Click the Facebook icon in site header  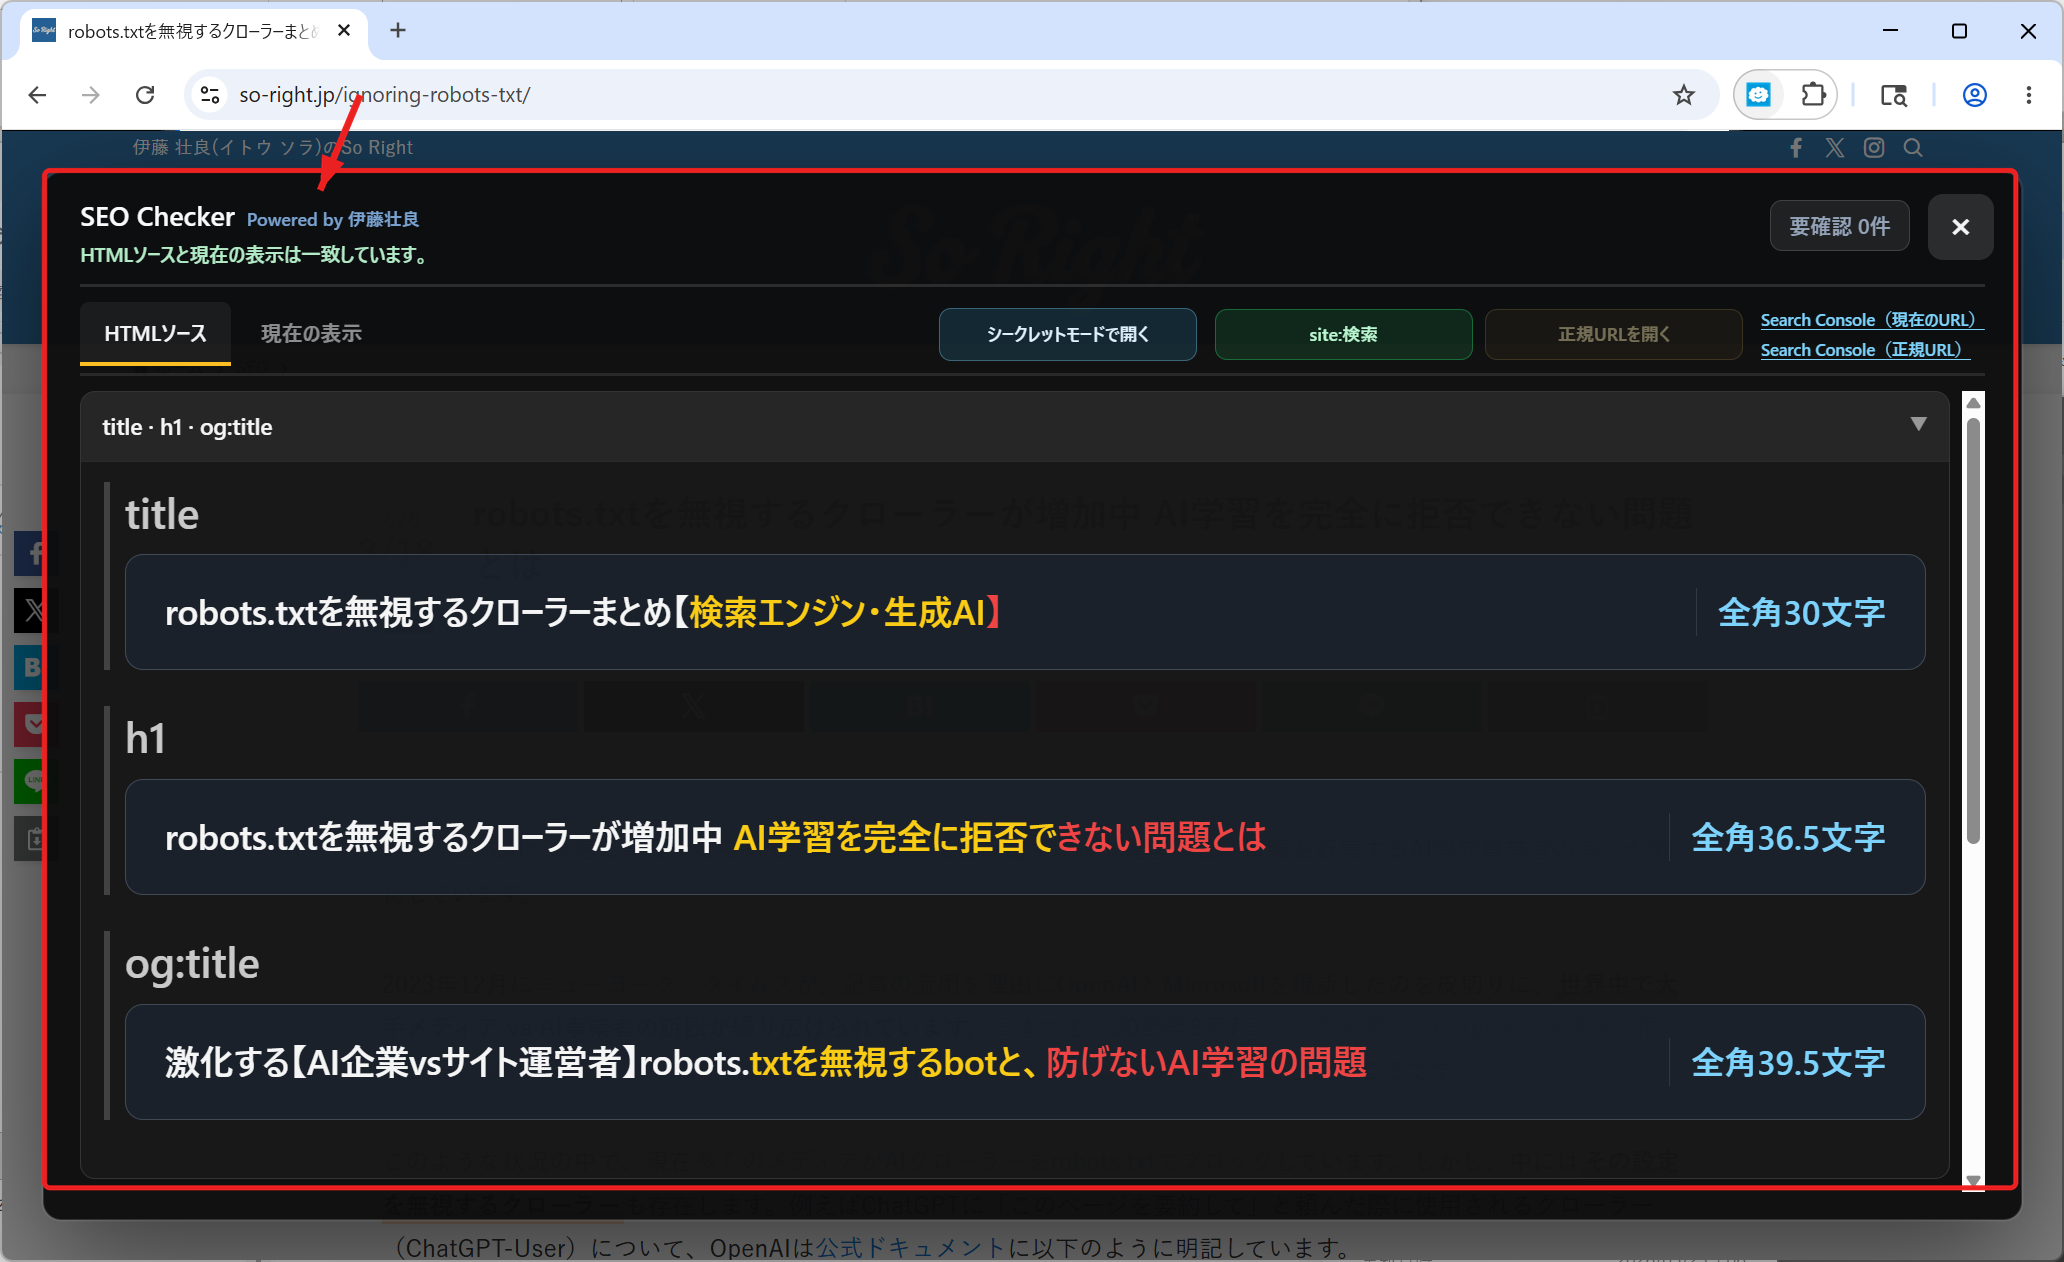(1796, 148)
